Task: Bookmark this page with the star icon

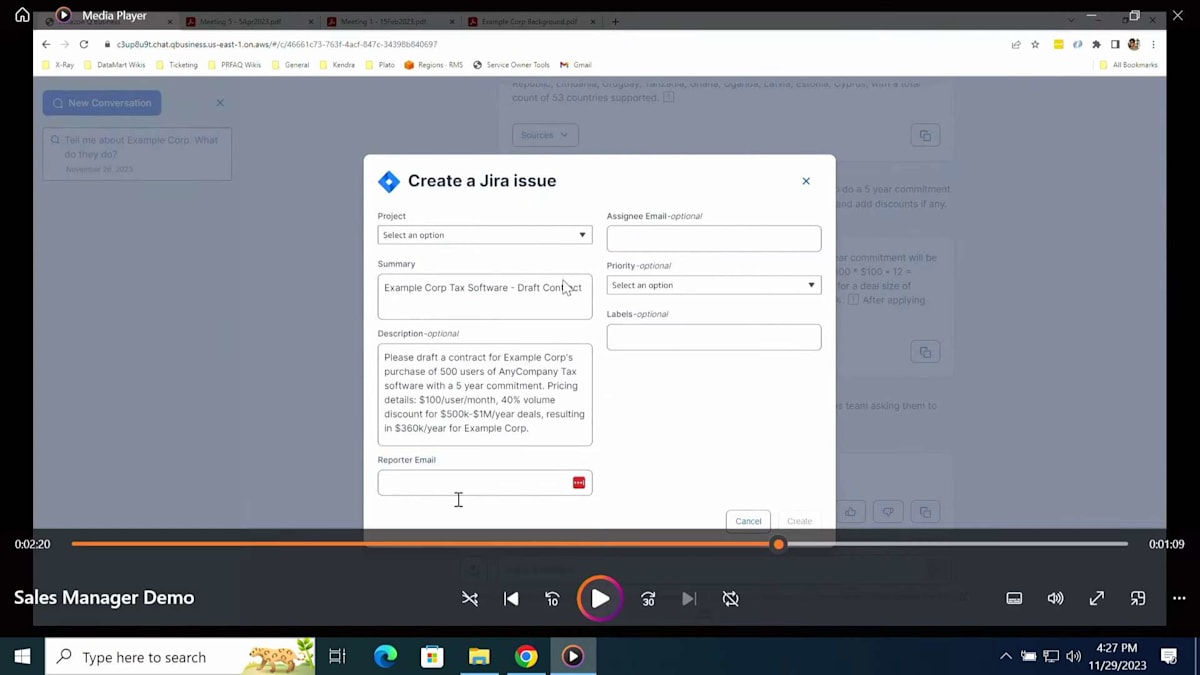Action: pos(1035,44)
